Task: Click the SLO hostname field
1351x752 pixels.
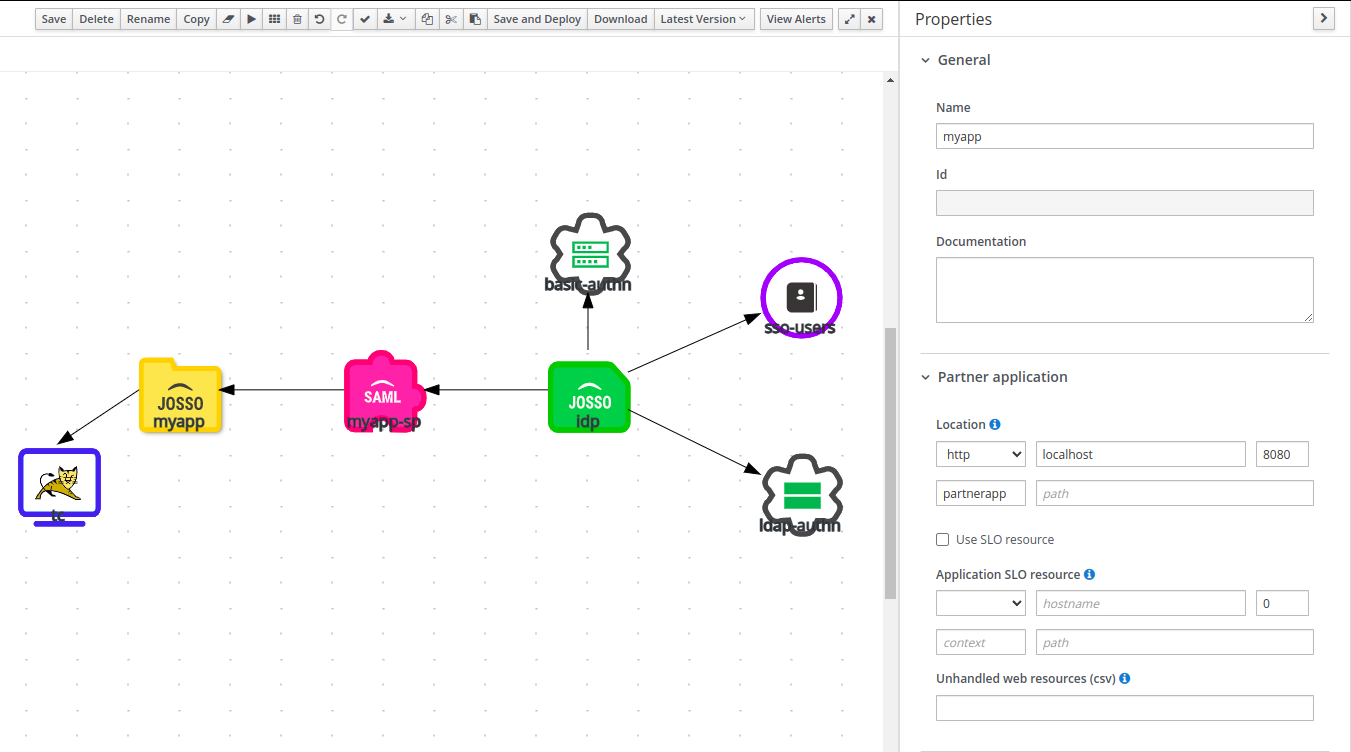Action: (1141, 603)
